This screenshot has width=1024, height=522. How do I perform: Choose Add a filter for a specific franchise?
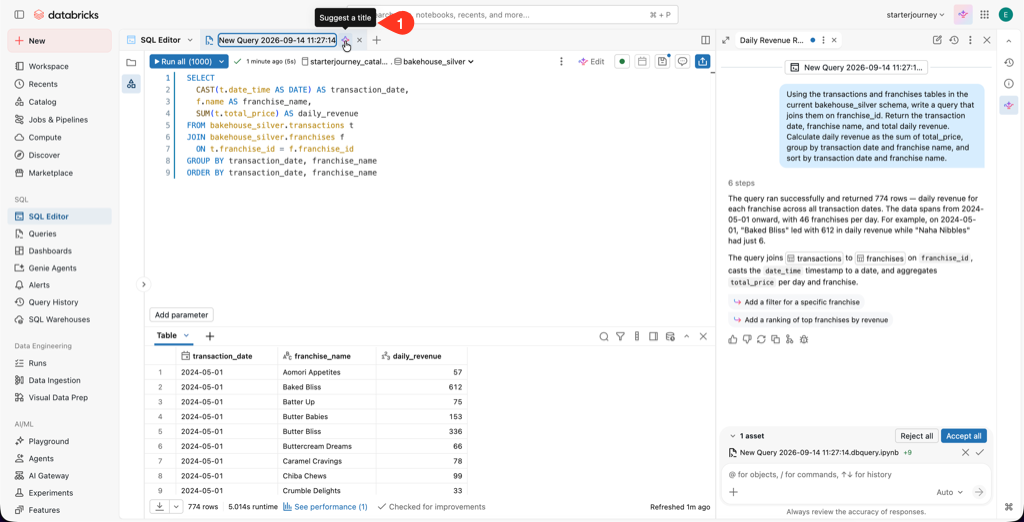(x=796, y=302)
